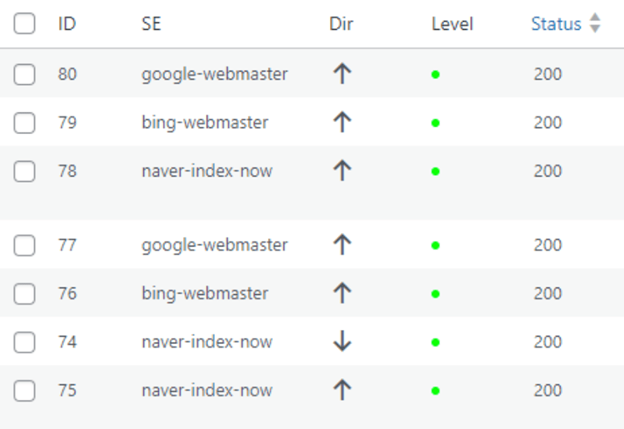
Task: Click the green level dot for row 76
Action: [435, 294]
